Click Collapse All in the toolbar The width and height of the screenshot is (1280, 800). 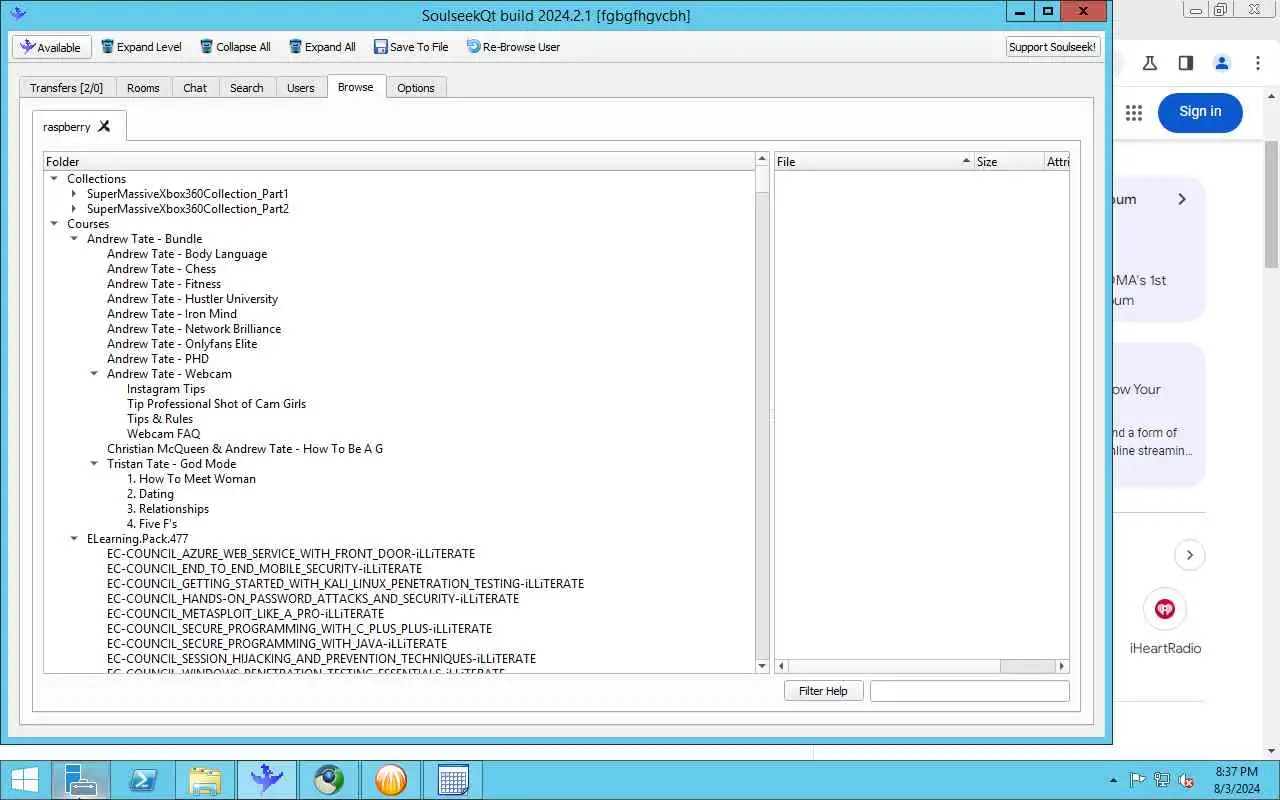(235, 47)
